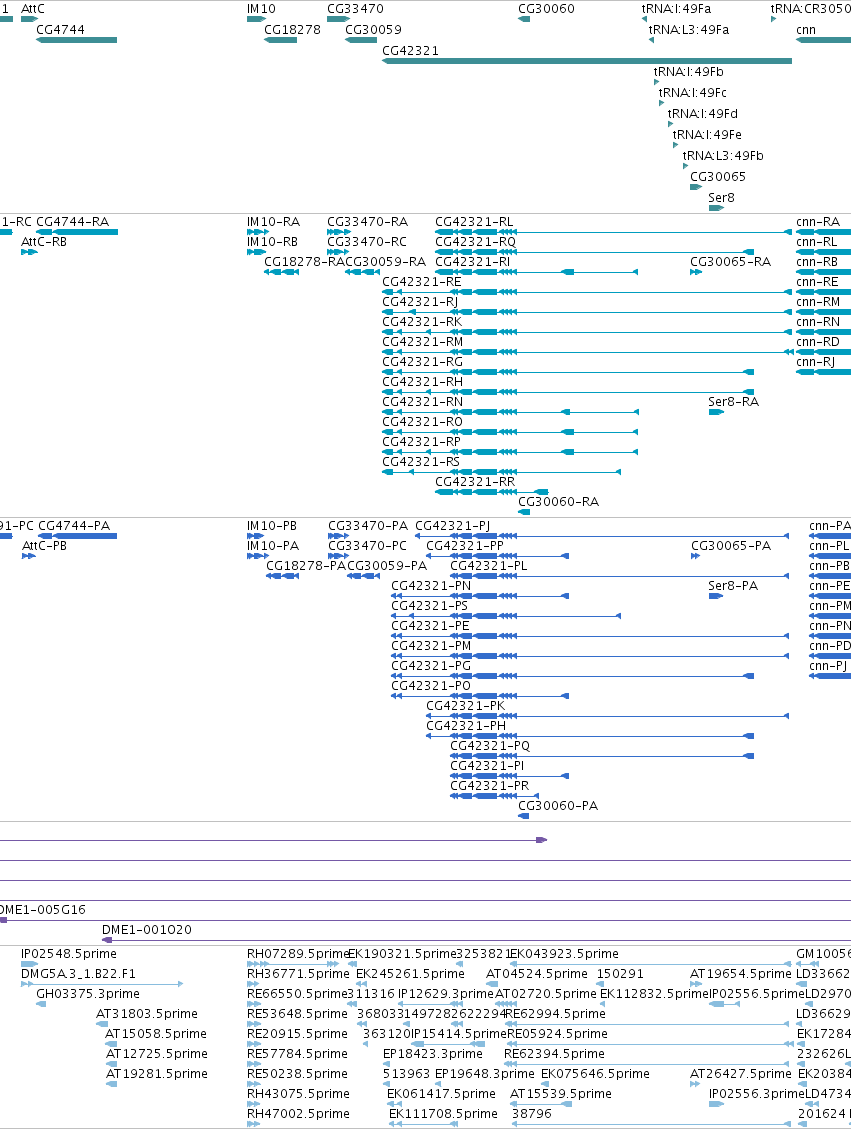The width and height of the screenshot is (851, 1129).
Task: Select EST GH03375.3prime
Action: [x=41, y=1004]
